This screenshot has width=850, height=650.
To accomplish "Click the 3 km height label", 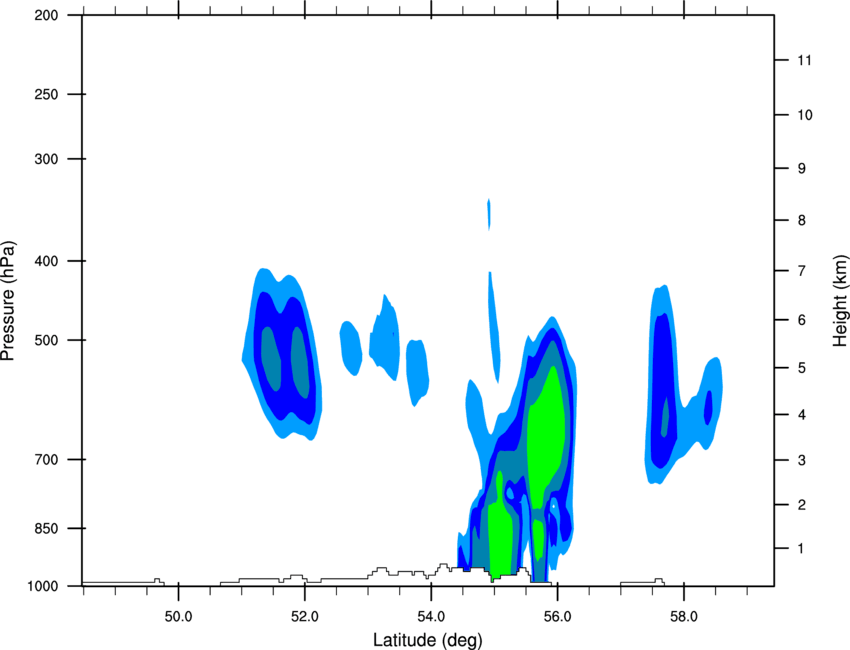I will [802, 460].
